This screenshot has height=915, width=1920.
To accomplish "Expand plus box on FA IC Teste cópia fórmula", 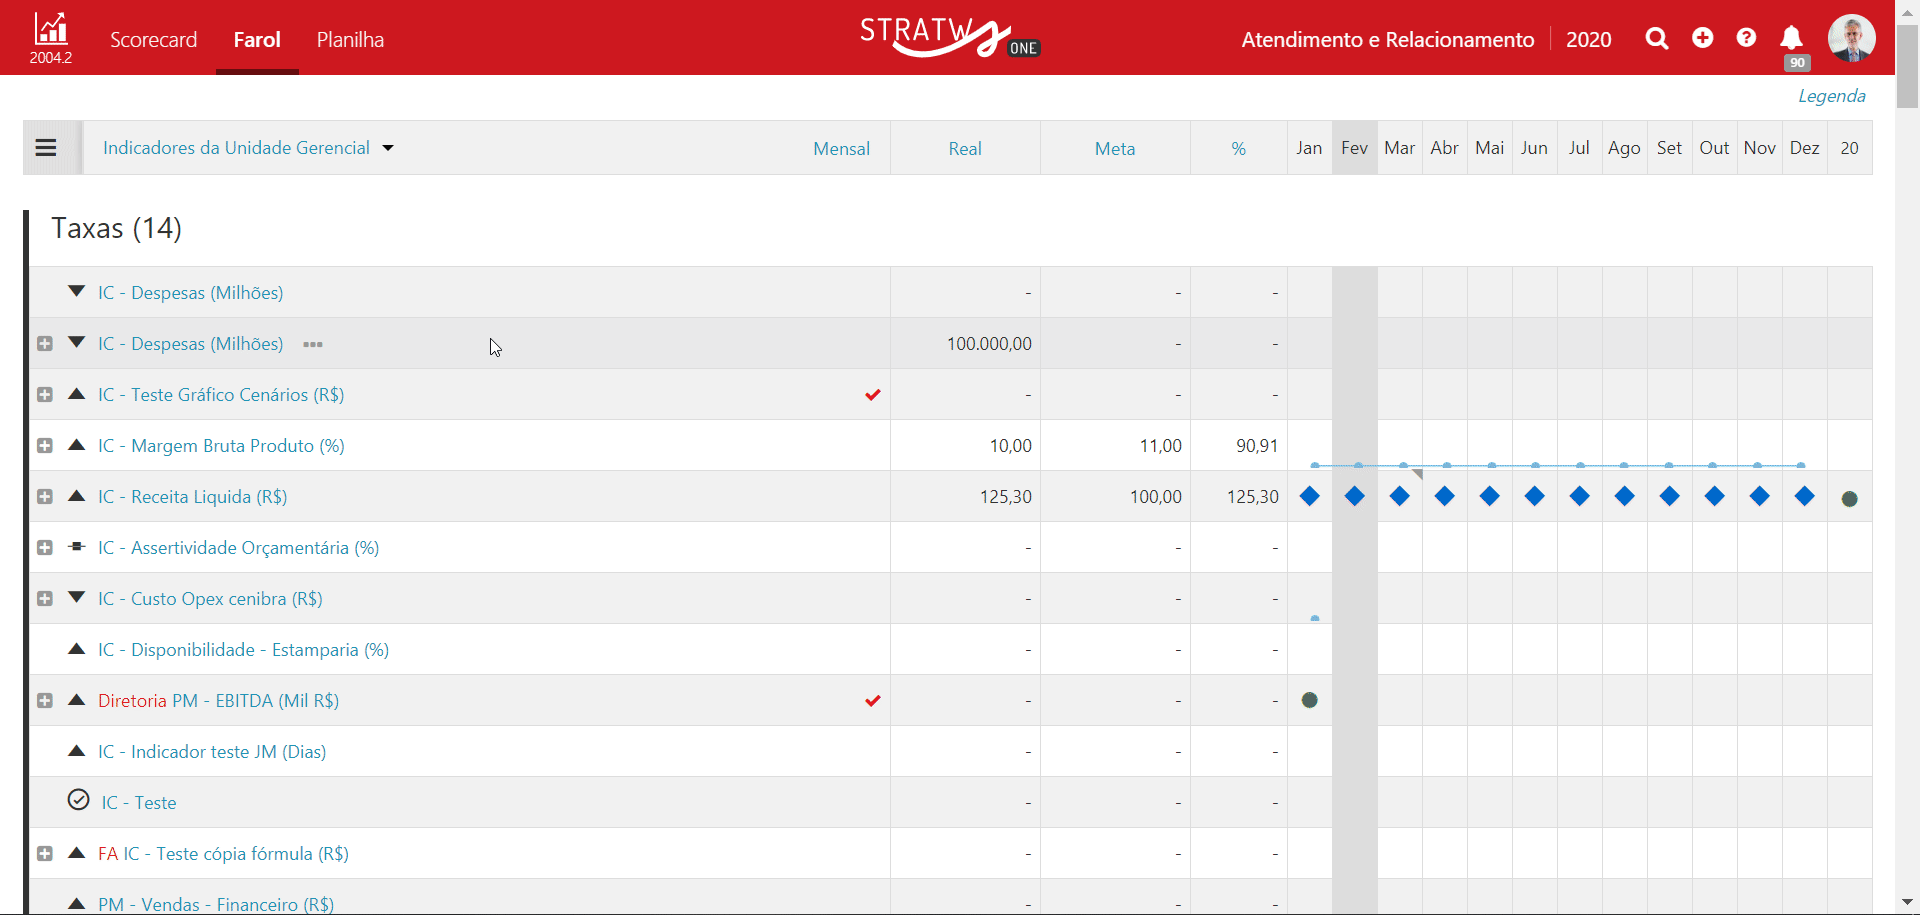I will coord(45,854).
